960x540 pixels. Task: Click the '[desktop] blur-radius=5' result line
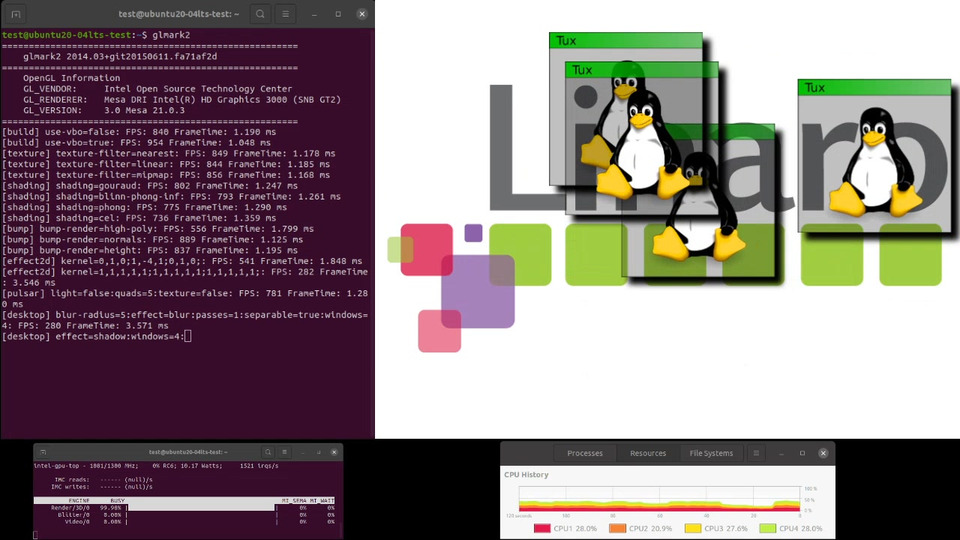(185, 320)
